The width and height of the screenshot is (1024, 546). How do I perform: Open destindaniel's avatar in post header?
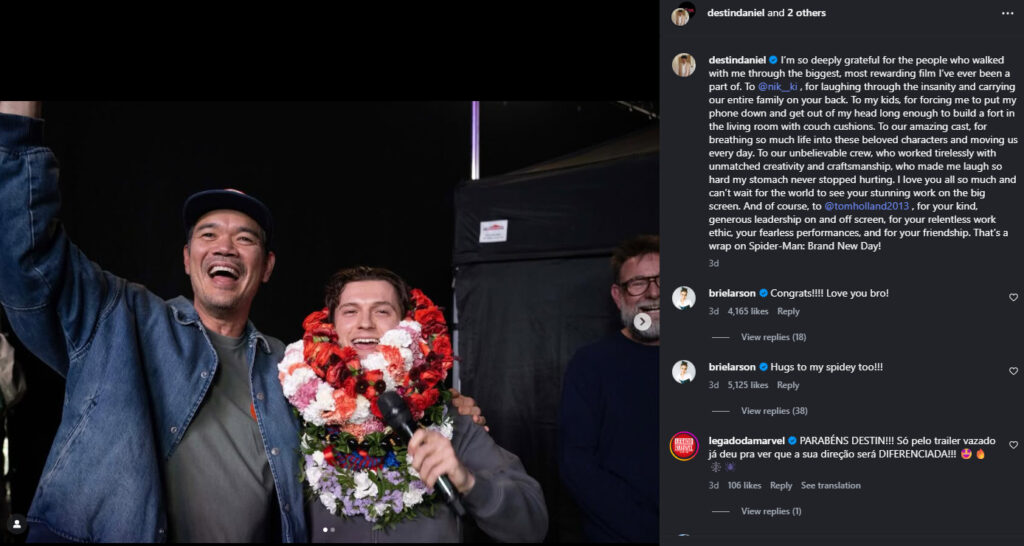(682, 14)
